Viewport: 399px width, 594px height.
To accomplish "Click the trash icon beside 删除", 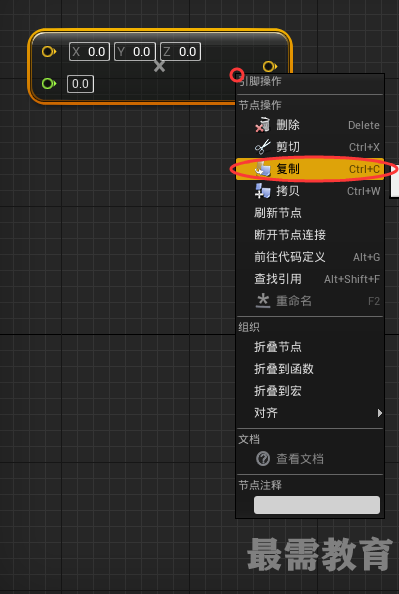I will pyautogui.click(x=262, y=125).
